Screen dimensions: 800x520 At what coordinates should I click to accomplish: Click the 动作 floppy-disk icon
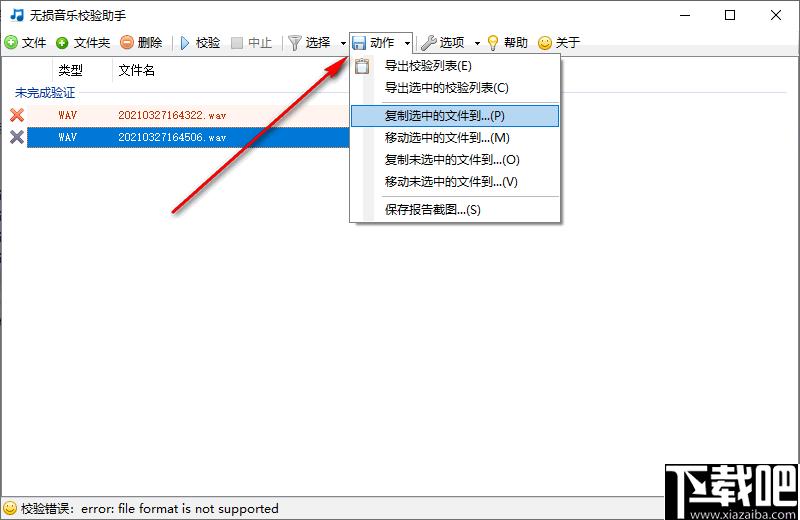click(x=359, y=43)
